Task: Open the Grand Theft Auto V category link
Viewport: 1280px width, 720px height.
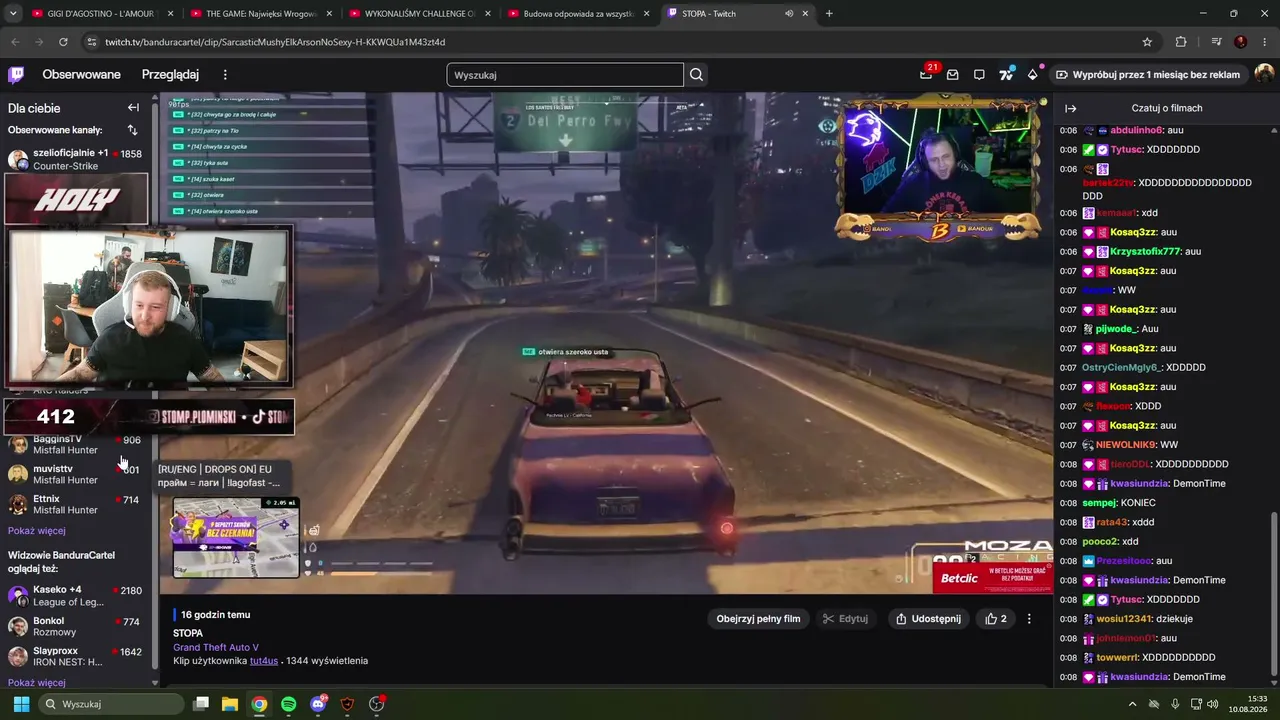Action: [x=216, y=647]
